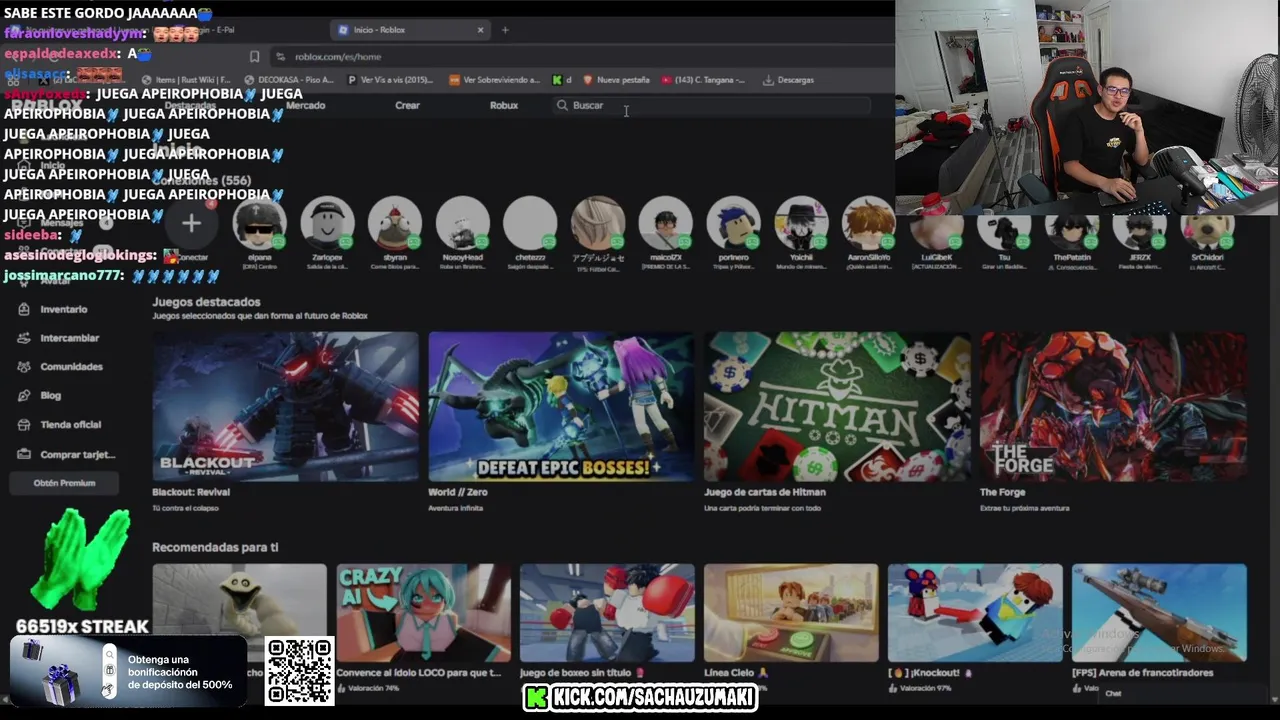Click the Intercambiar sidebar icon
The image size is (1280, 720).
[x=23, y=338]
